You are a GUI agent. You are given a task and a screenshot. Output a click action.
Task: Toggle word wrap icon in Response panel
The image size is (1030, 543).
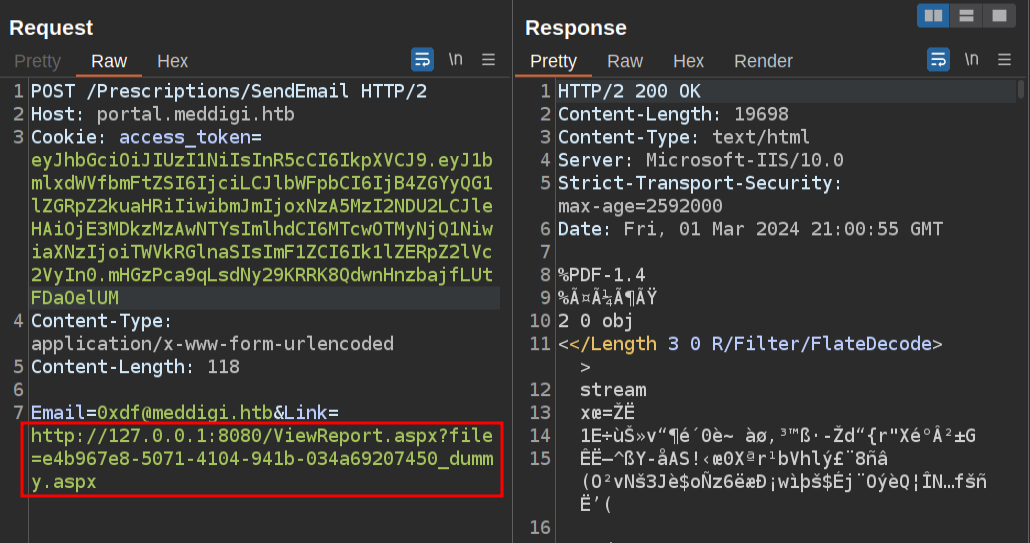tap(938, 60)
